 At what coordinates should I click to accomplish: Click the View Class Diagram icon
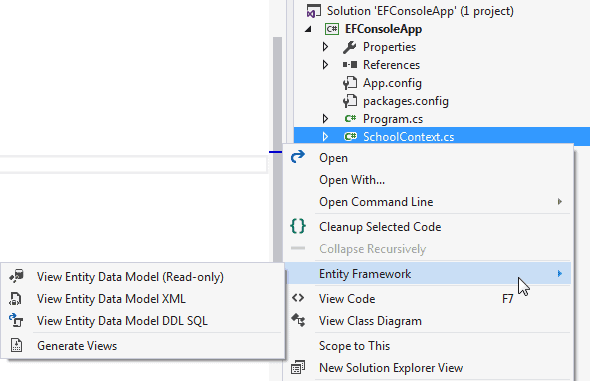click(x=298, y=320)
